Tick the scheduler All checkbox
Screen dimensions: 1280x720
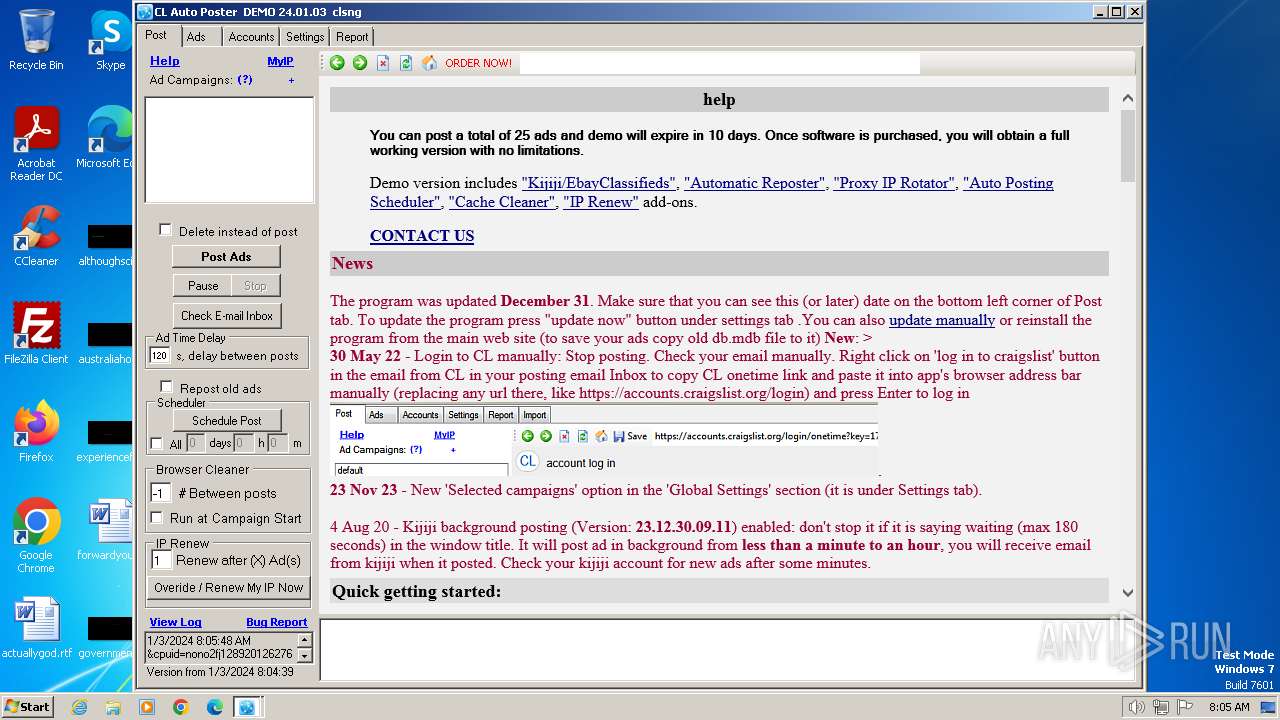(x=156, y=443)
